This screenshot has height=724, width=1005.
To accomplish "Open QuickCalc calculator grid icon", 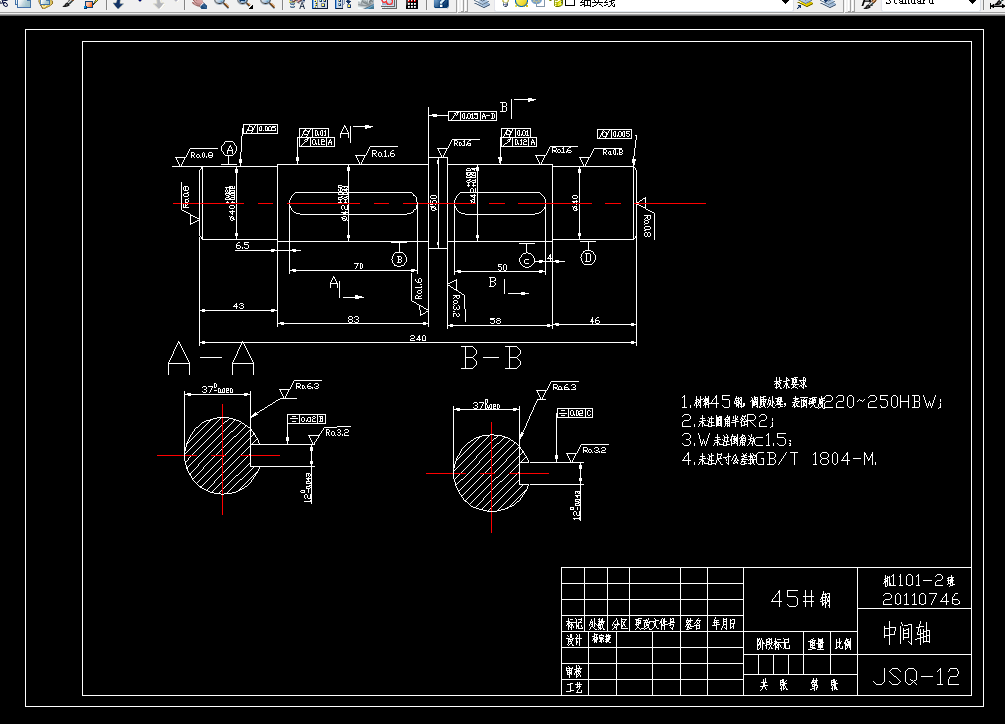I will pos(412,3).
